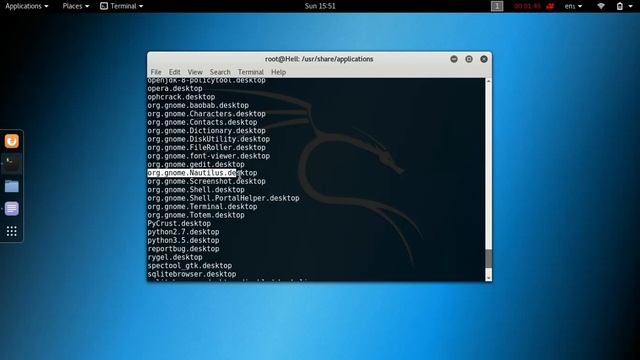
Task: Click the PyCrust.desktop line
Action: [x=179, y=223]
